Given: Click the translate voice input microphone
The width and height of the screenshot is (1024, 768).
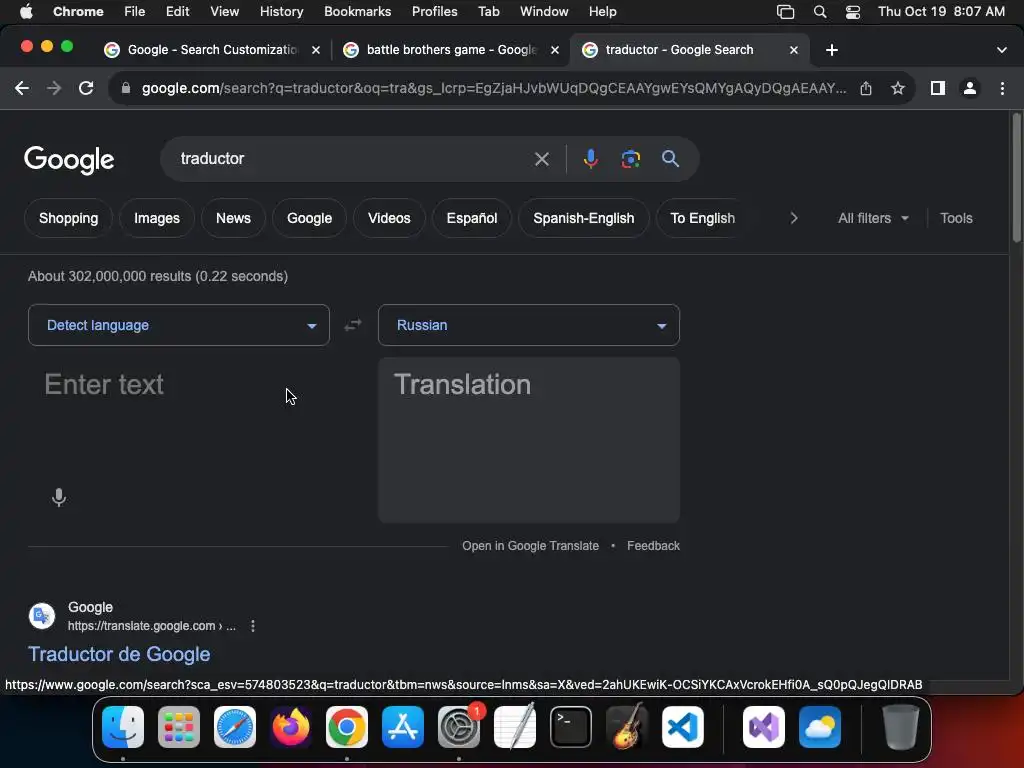Looking at the screenshot, I should pyautogui.click(x=59, y=497).
